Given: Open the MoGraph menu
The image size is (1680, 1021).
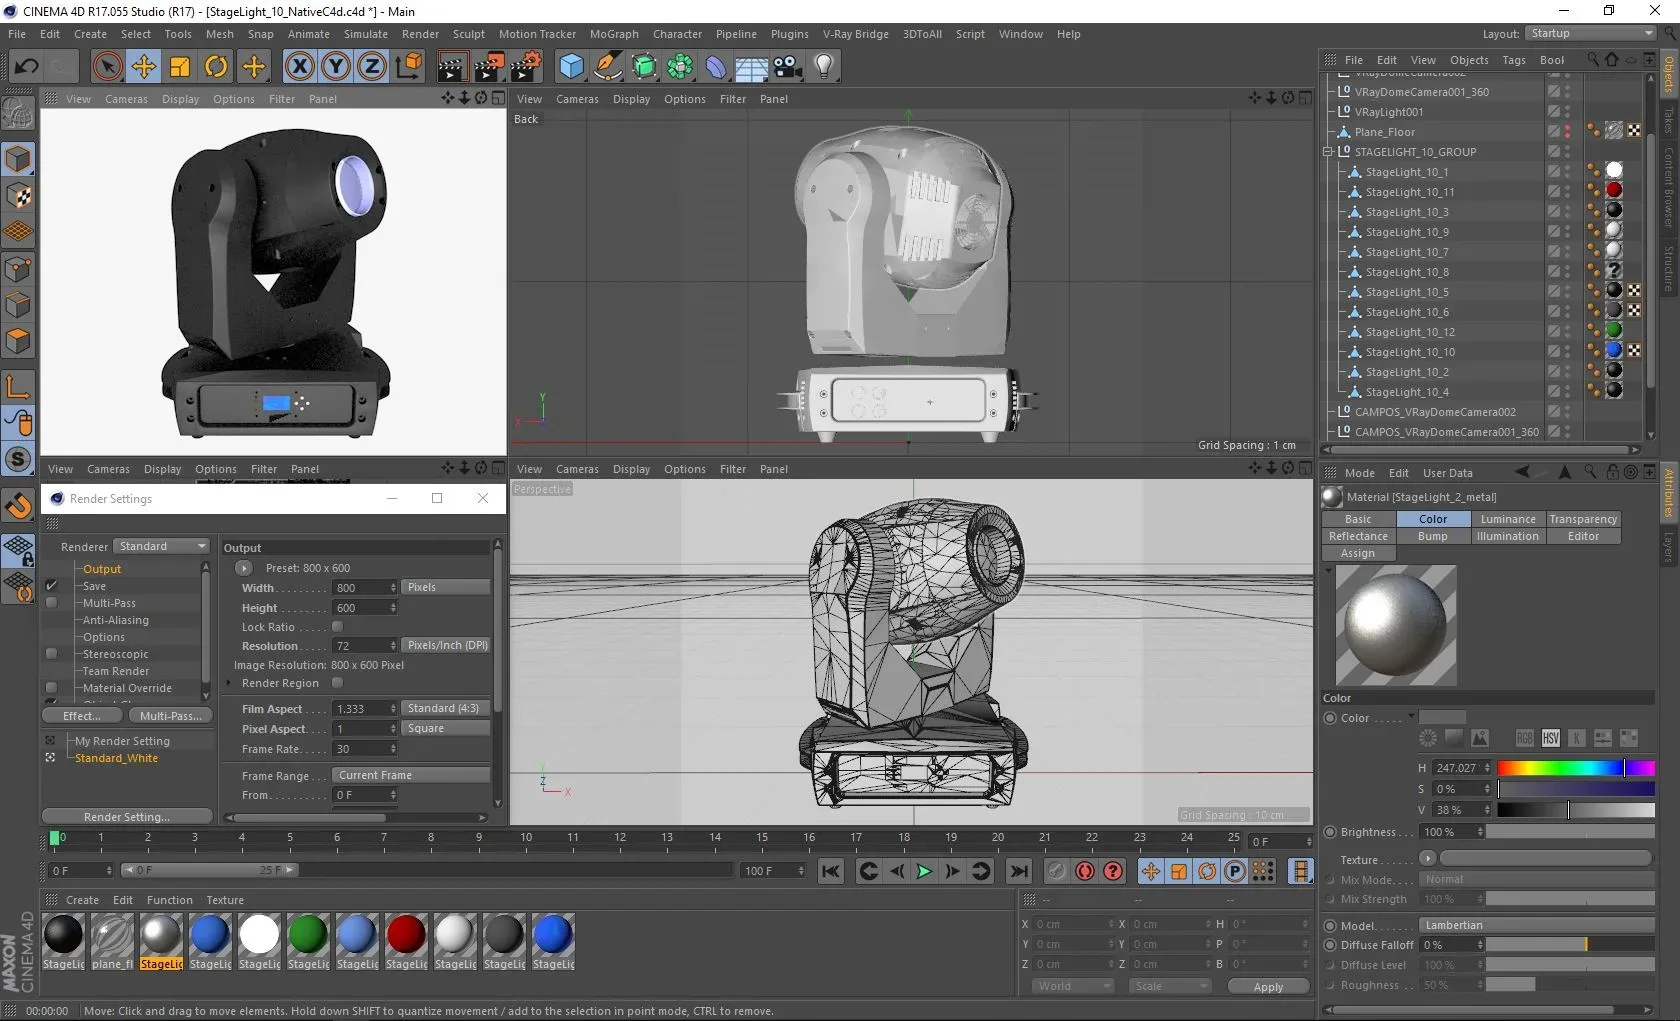Looking at the screenshot, I should pyautogui.click(x=613, y=34).
